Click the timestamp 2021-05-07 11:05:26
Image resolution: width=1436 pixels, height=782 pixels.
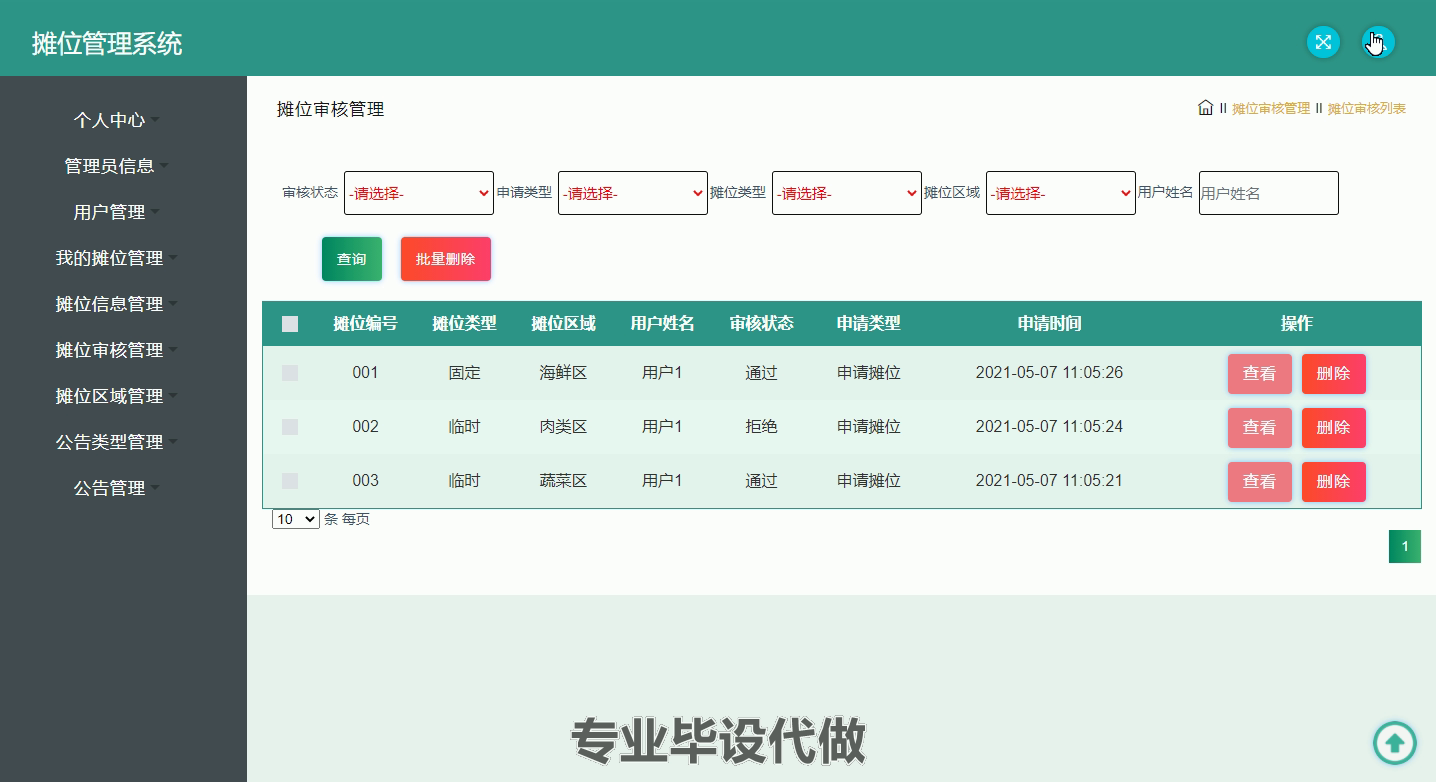pos(1049,373)
